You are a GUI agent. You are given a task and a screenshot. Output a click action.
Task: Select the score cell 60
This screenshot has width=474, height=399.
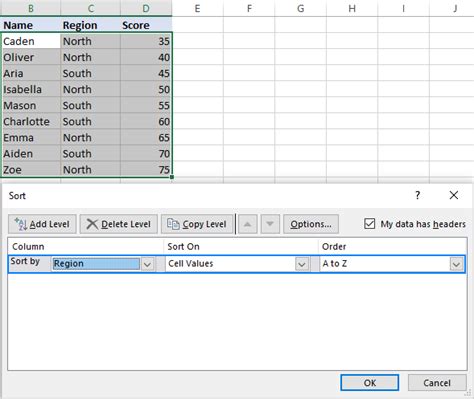pyautogui.click(x=146, y=121)
